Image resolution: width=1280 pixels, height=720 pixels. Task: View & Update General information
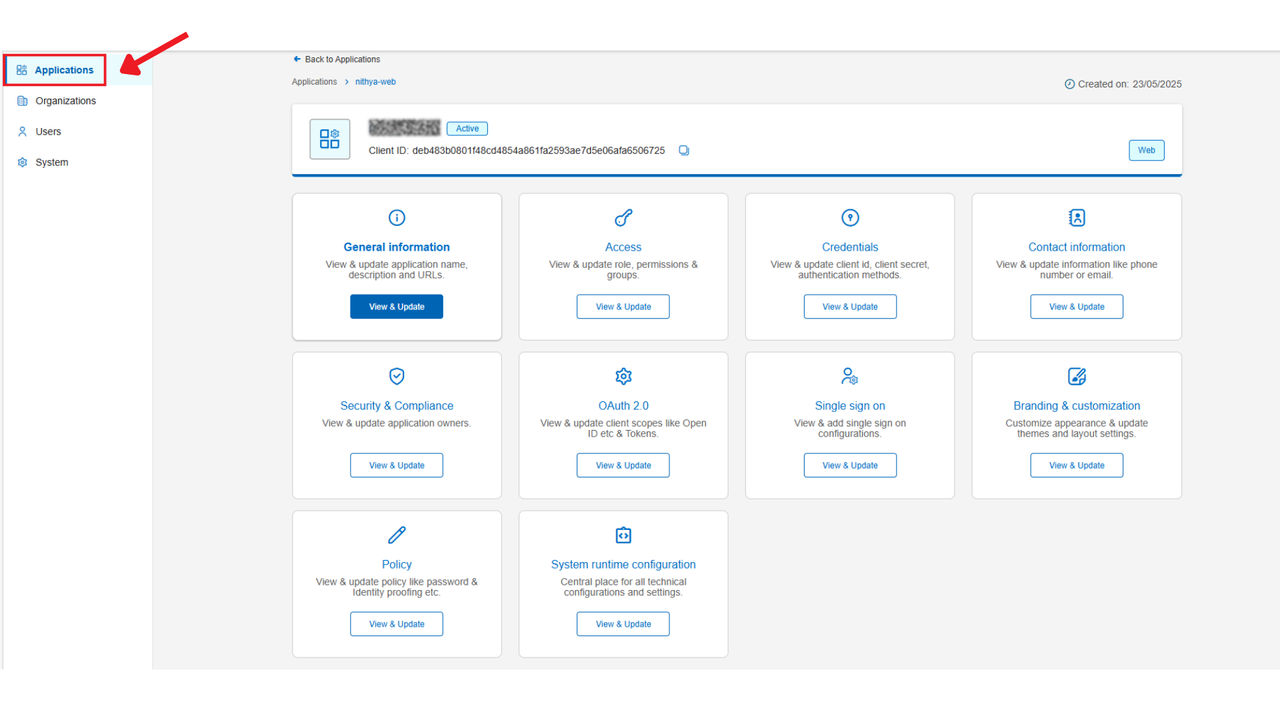pos(396,307)
